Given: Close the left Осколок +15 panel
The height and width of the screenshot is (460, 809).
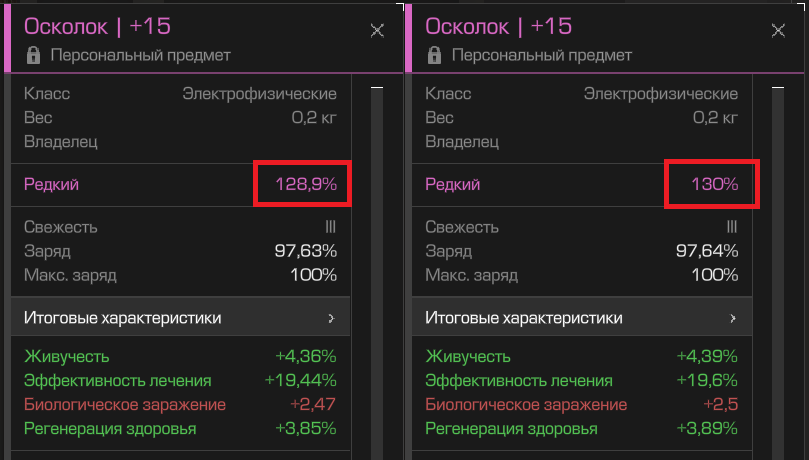Looking at the screenshot, I should coord(377,30).
